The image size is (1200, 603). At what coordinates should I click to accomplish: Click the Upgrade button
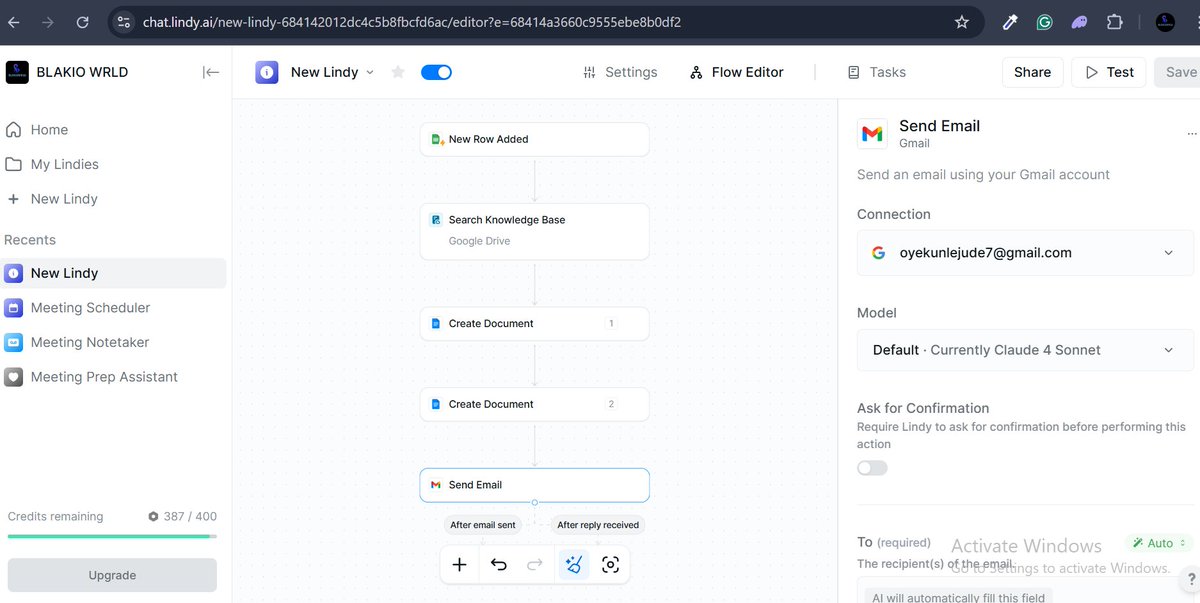pyautogui.click(x=112, y=575)
